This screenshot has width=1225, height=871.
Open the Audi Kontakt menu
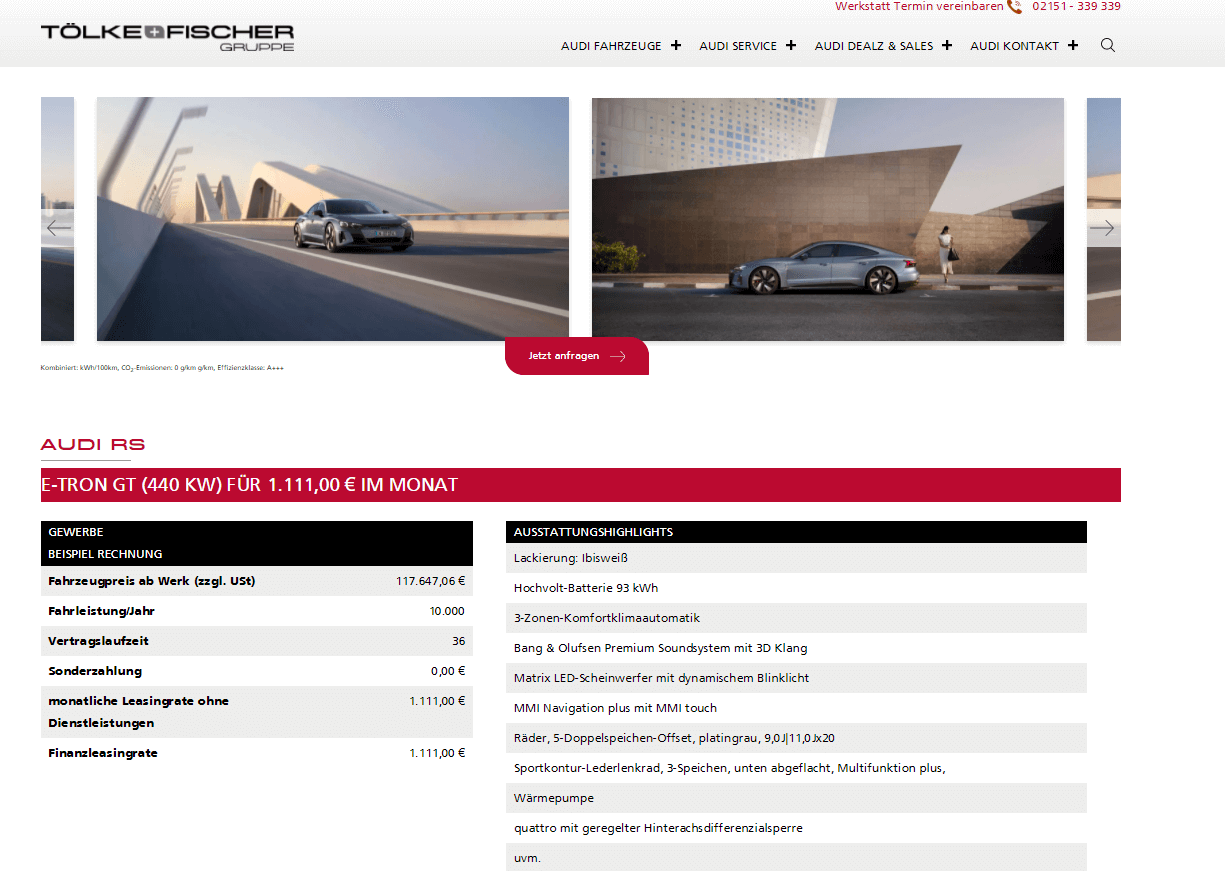1014,46
